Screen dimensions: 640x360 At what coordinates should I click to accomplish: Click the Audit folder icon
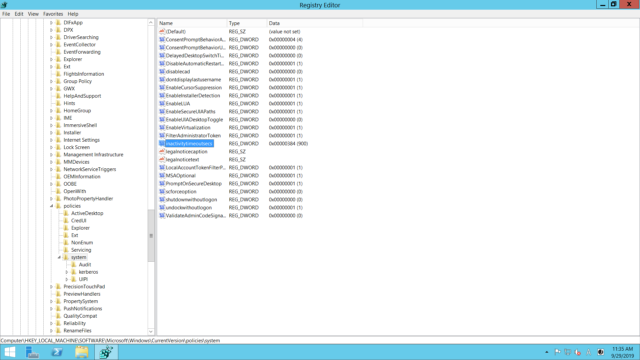coord(74,264)
